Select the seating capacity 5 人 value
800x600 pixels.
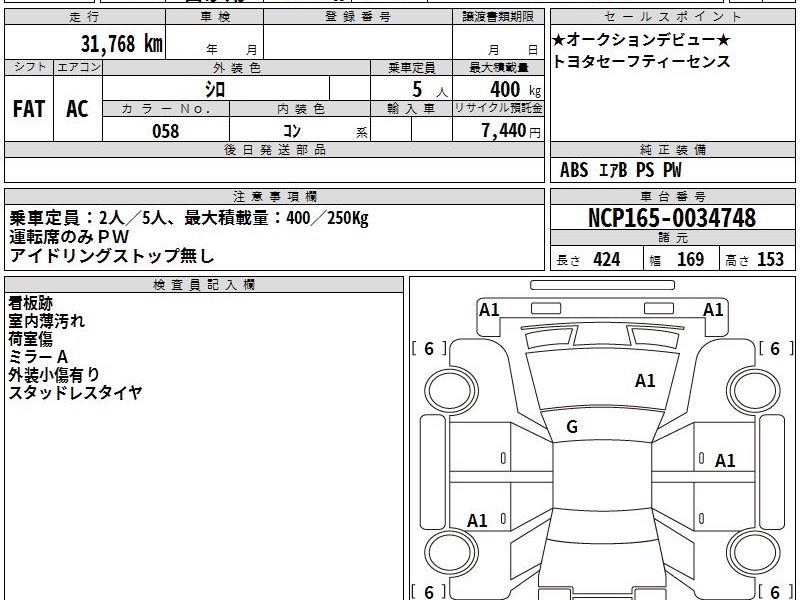tap(430, 90)
